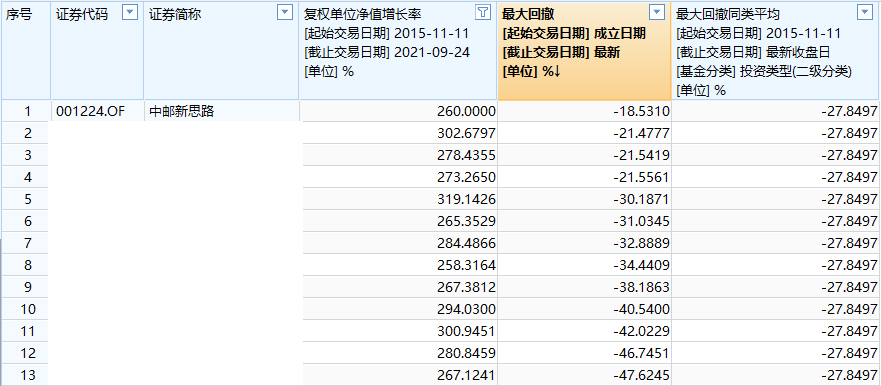Select the drawdown value -18.5310
881x386 pixels.
[642, 112]
